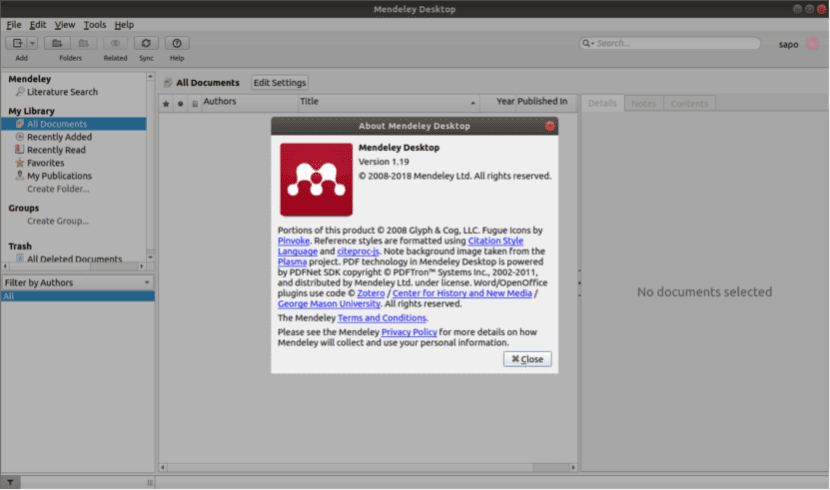
Task: Open the George Mason University link
Action: (329, 304)
